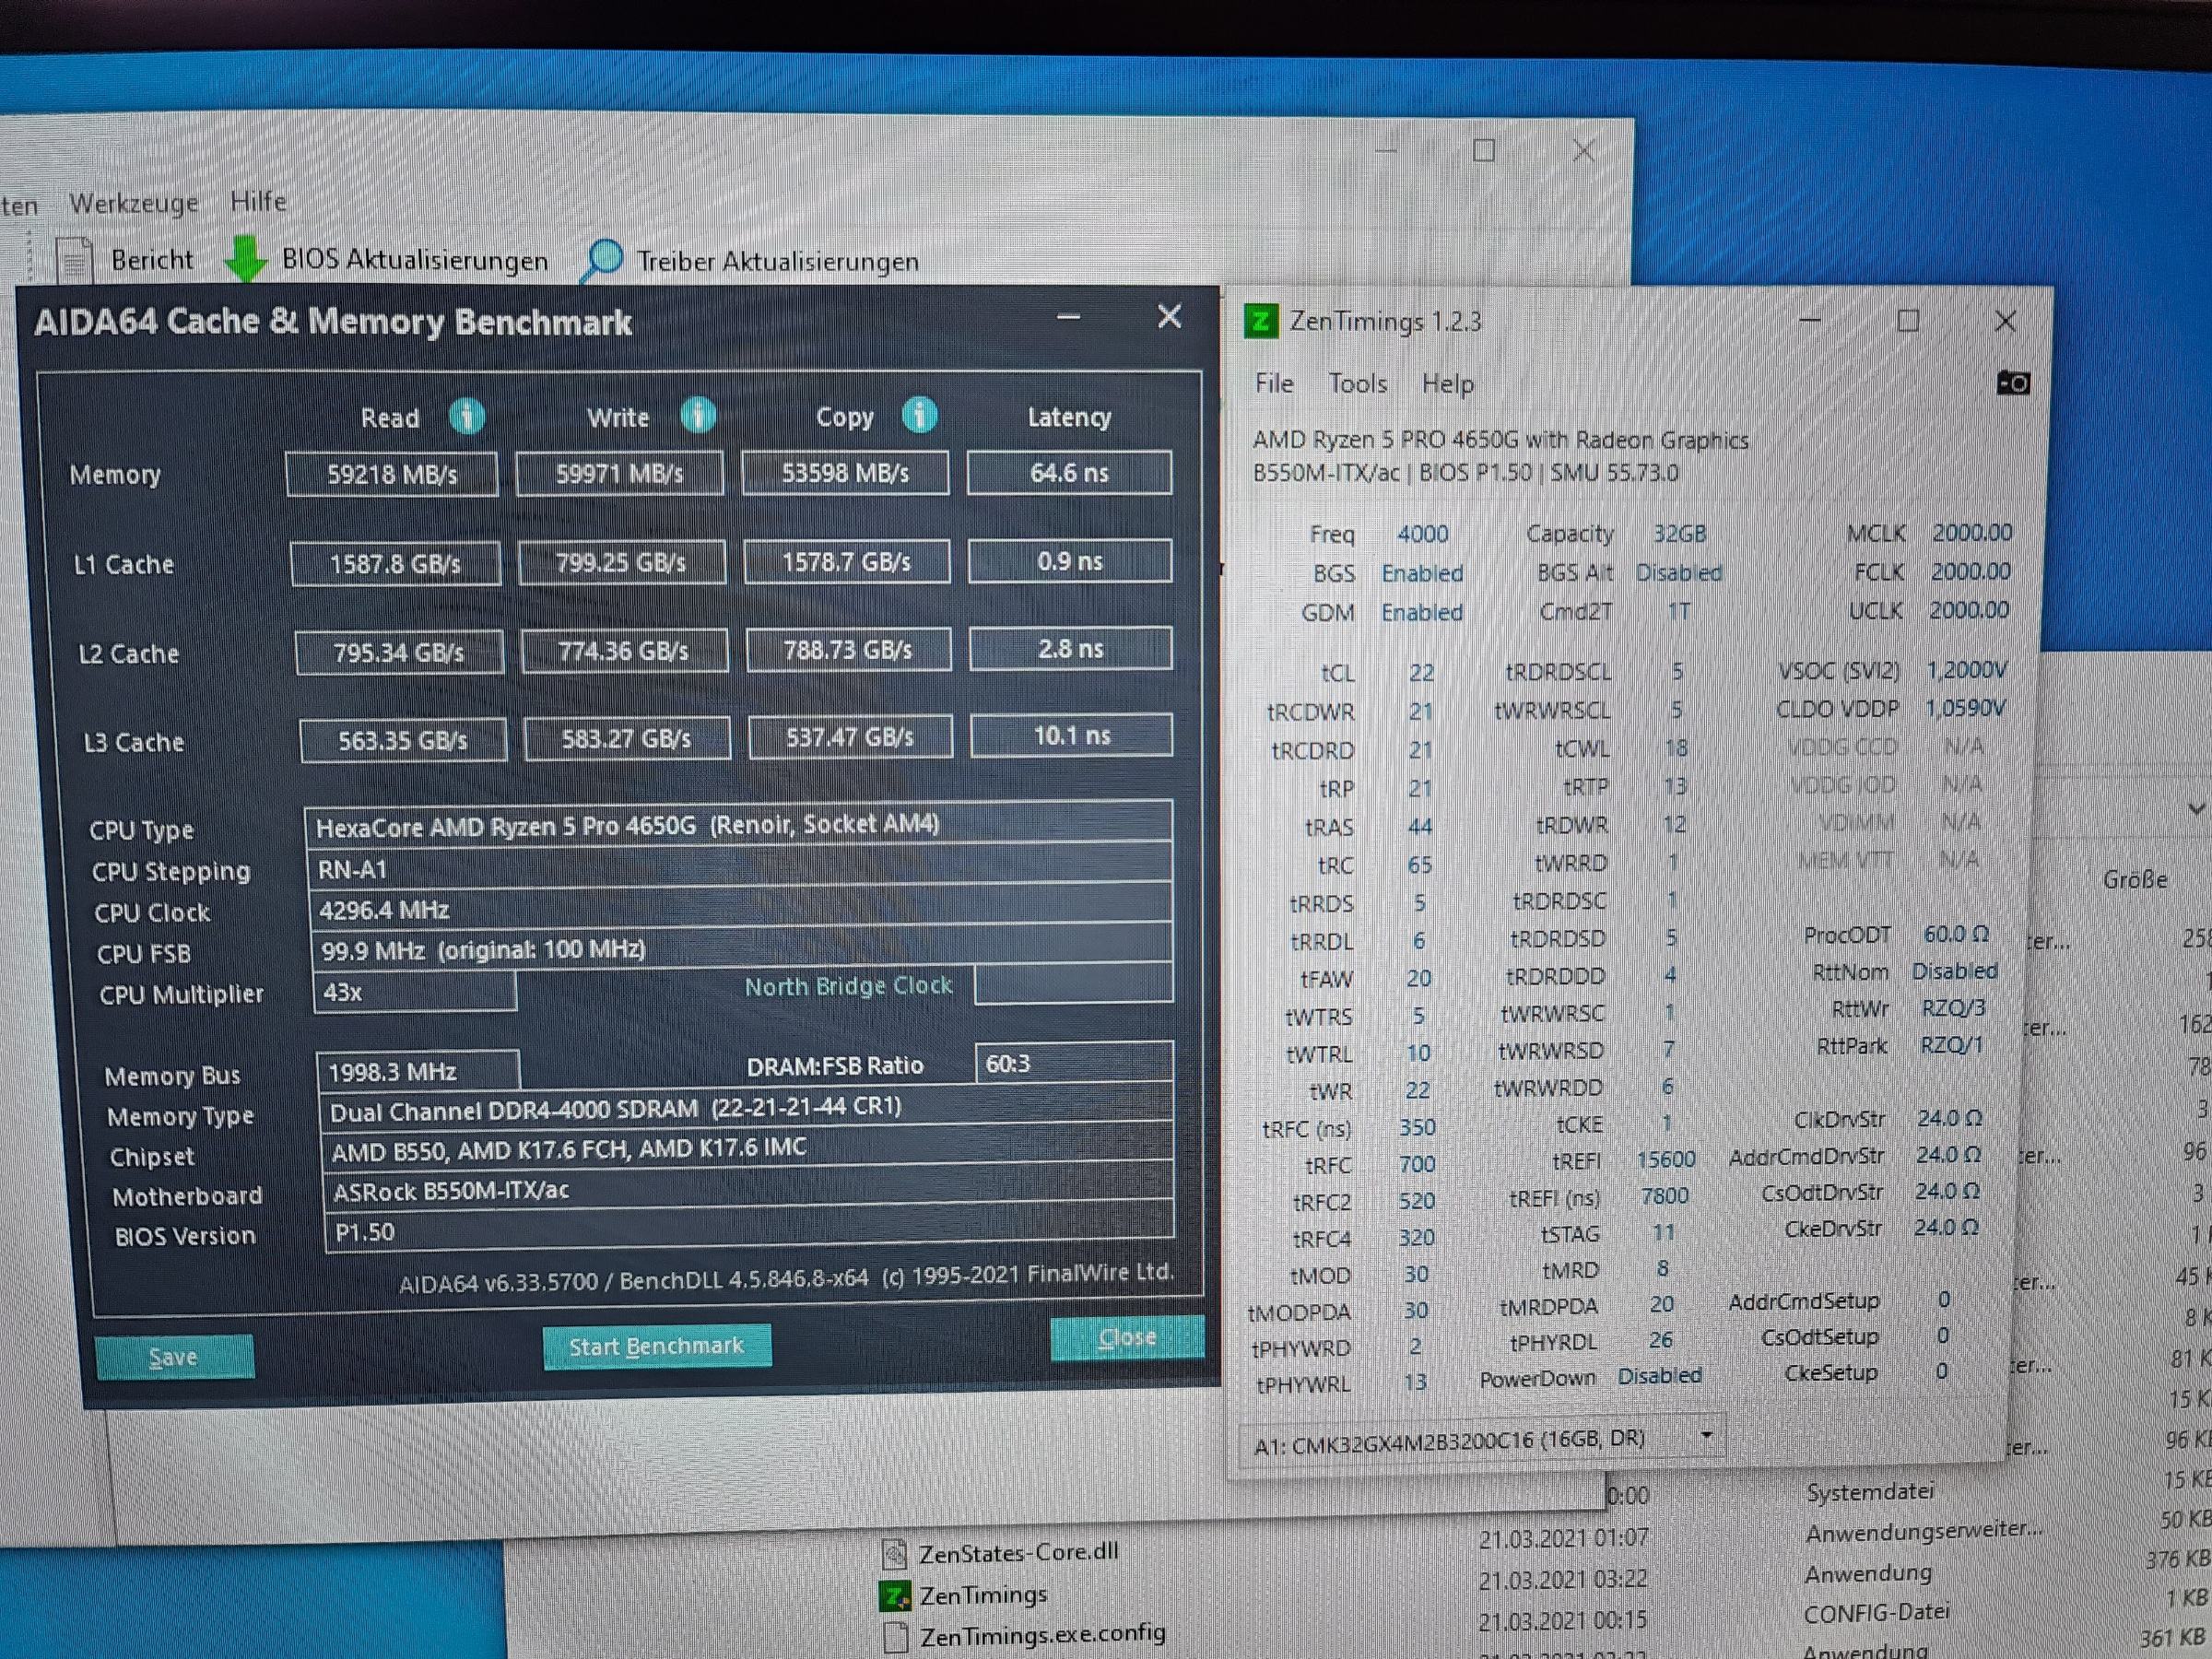
Task: Click the PowerDown Disabled value in ZenTimings
Action: (1659, 1376)
